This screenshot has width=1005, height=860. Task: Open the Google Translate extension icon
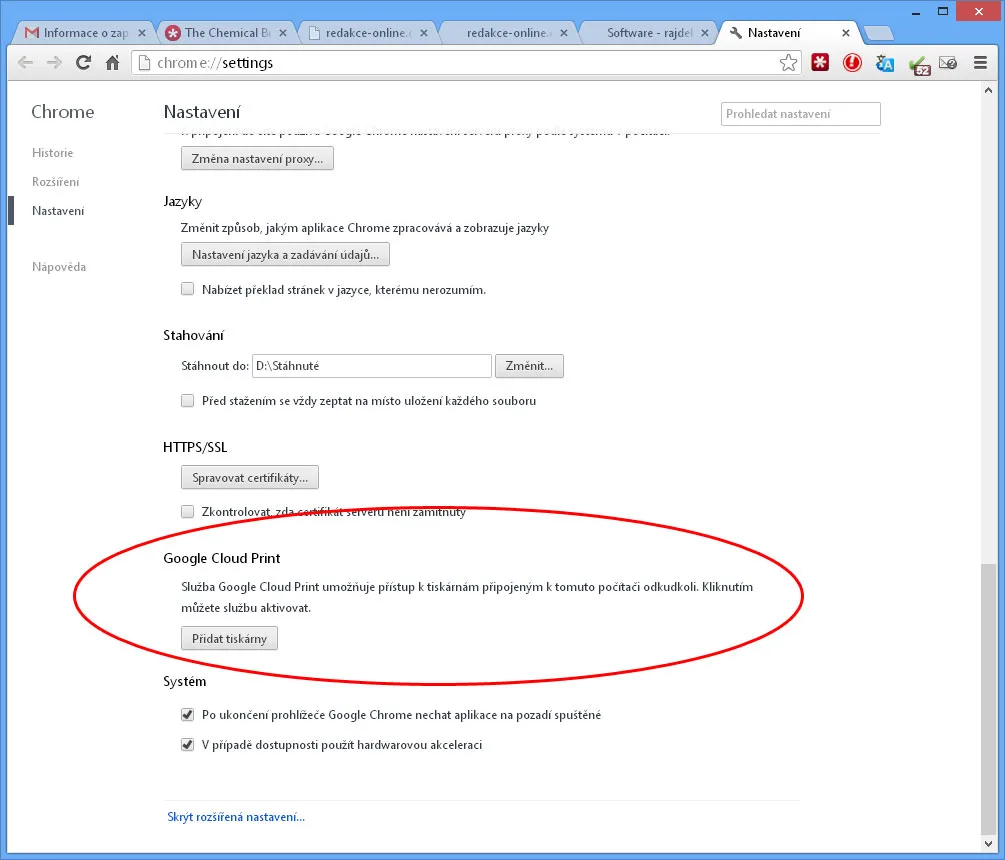(885, 63)
